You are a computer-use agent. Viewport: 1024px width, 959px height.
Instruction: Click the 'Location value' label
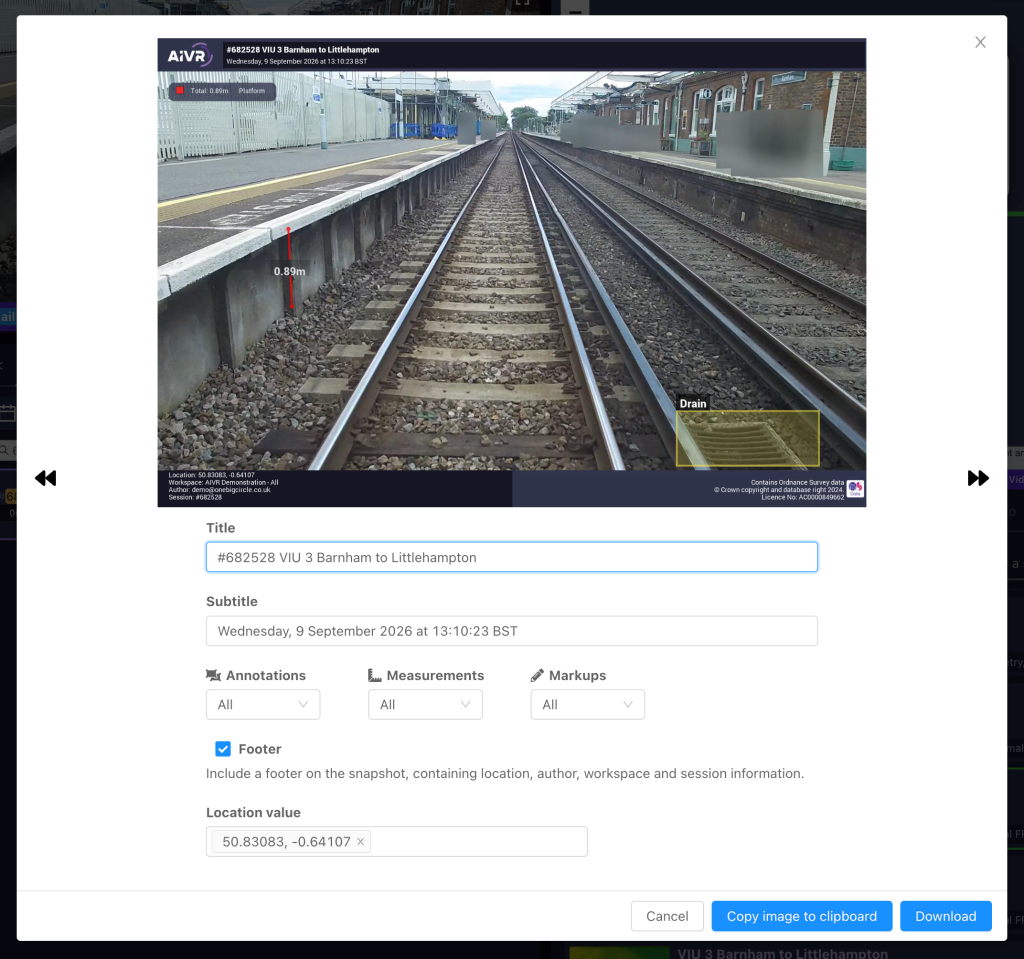click(x=253, y=813)
